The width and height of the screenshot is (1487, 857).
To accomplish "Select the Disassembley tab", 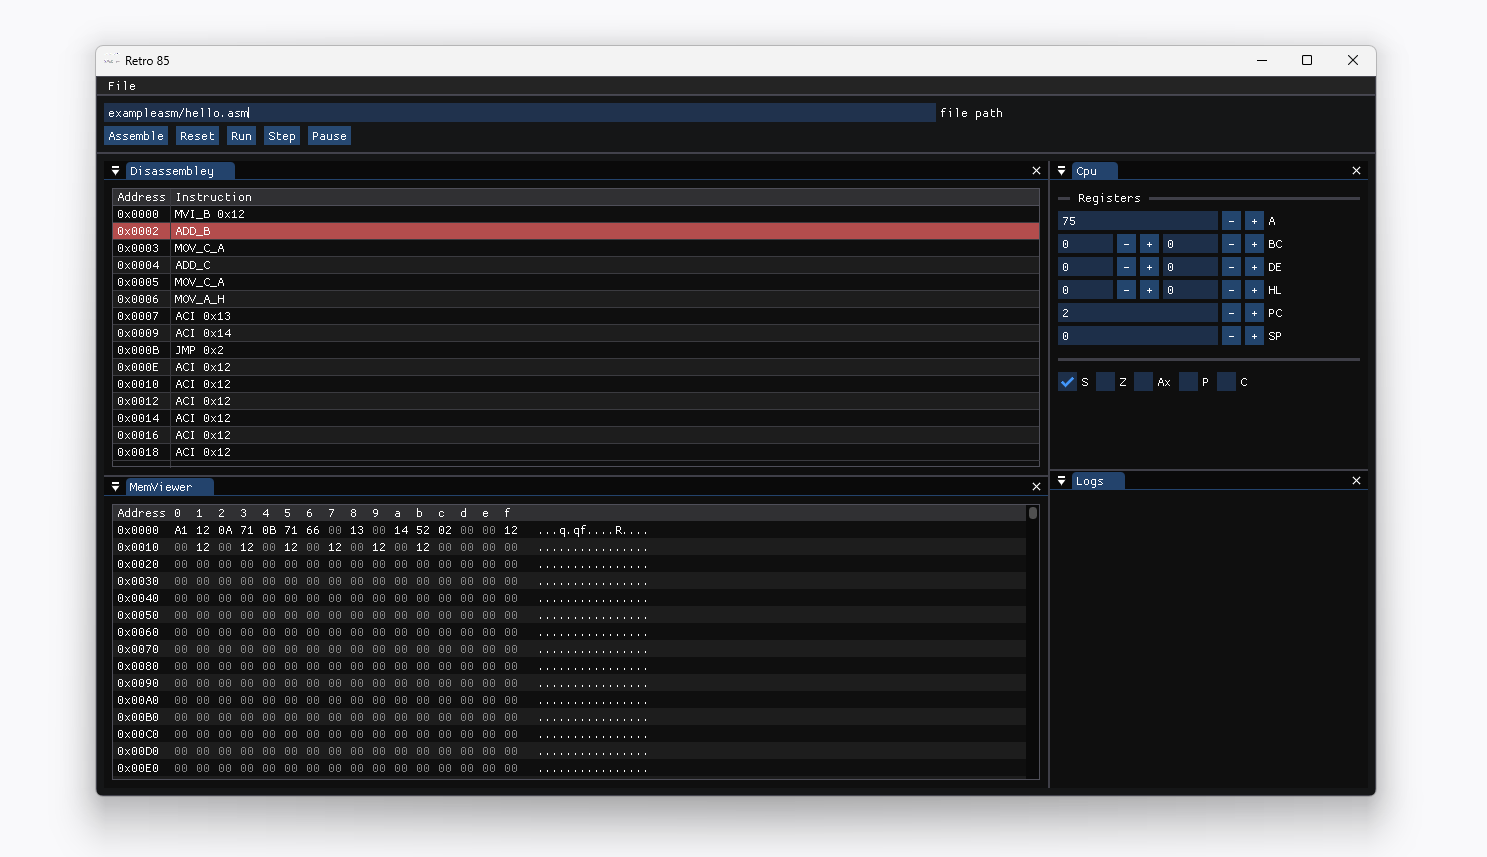I will [180, 171].
